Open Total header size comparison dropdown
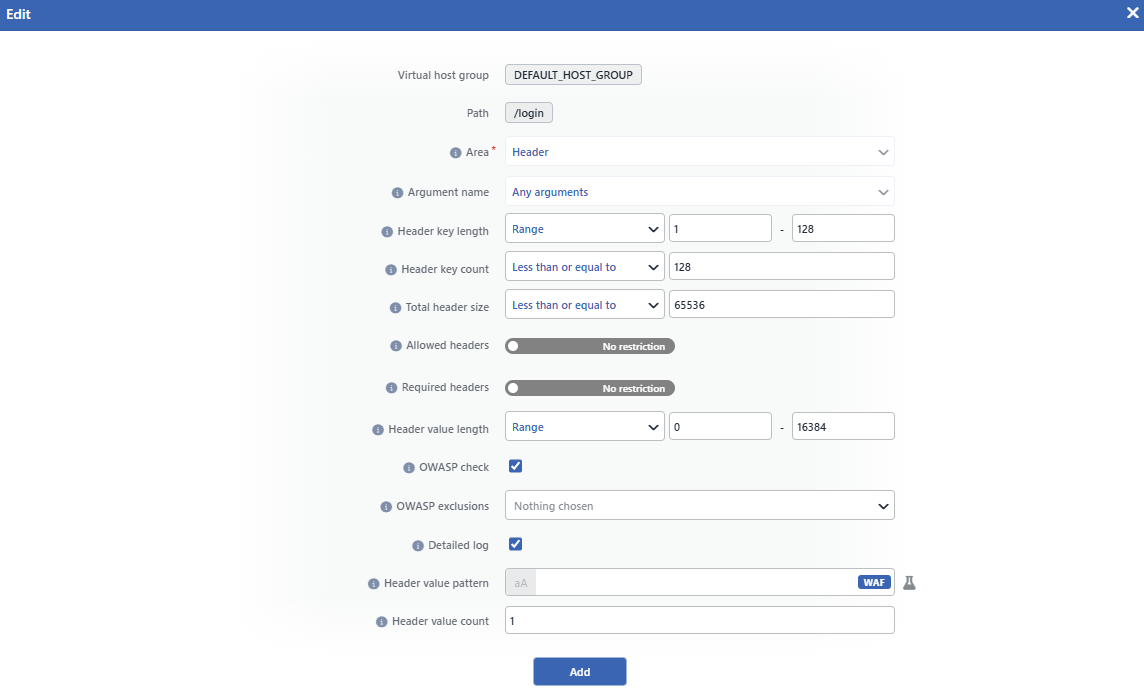 [584, 304]
